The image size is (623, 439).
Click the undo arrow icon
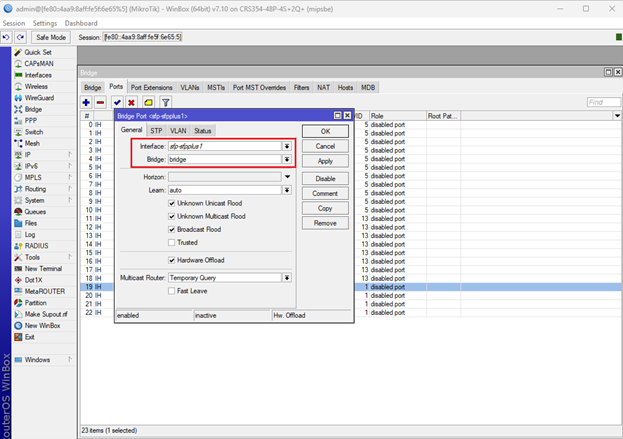click(x=6, y=37)
